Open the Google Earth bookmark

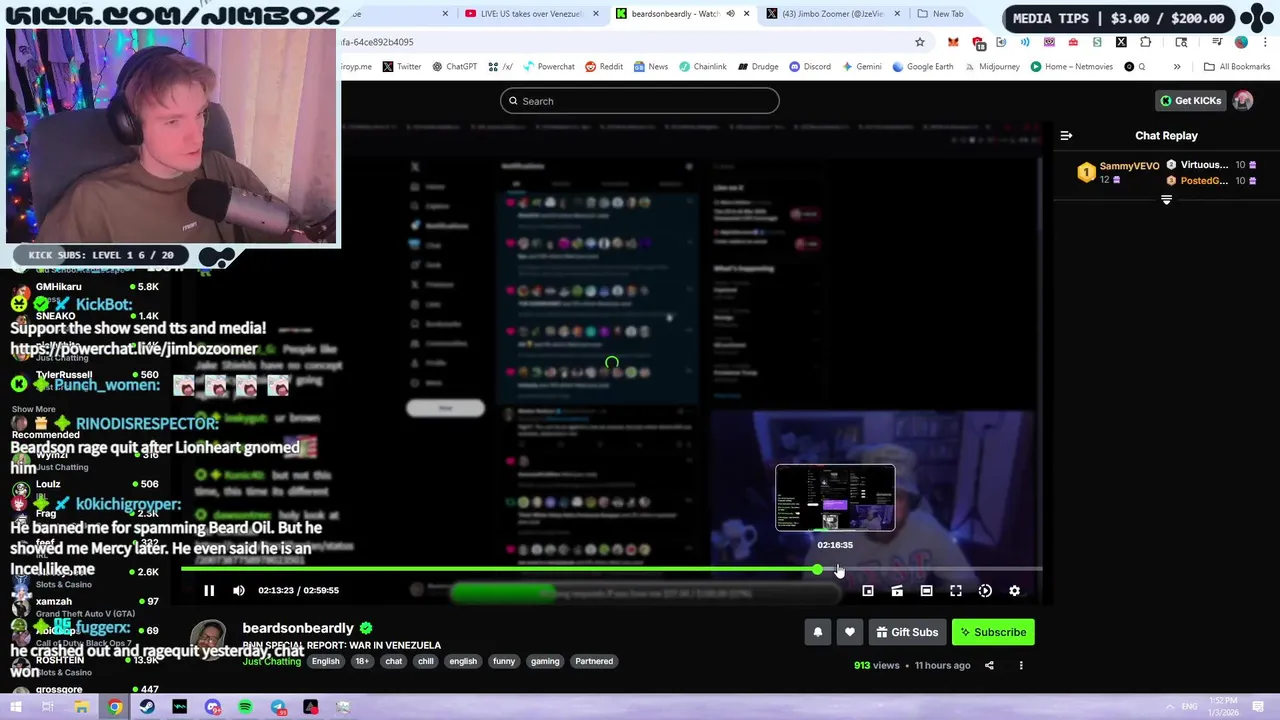point(923,67)
